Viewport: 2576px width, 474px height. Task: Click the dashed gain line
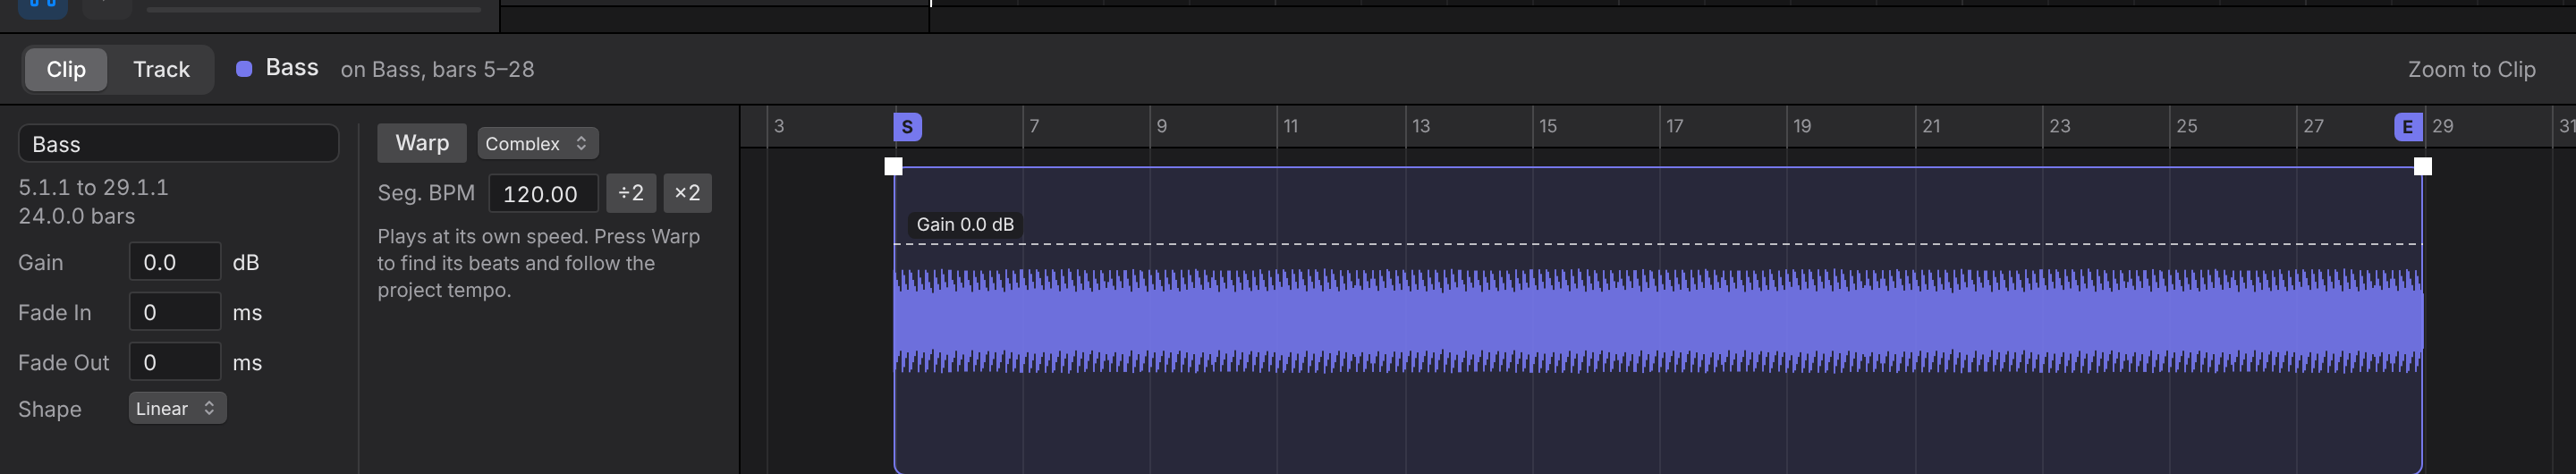click(1658, 244)
